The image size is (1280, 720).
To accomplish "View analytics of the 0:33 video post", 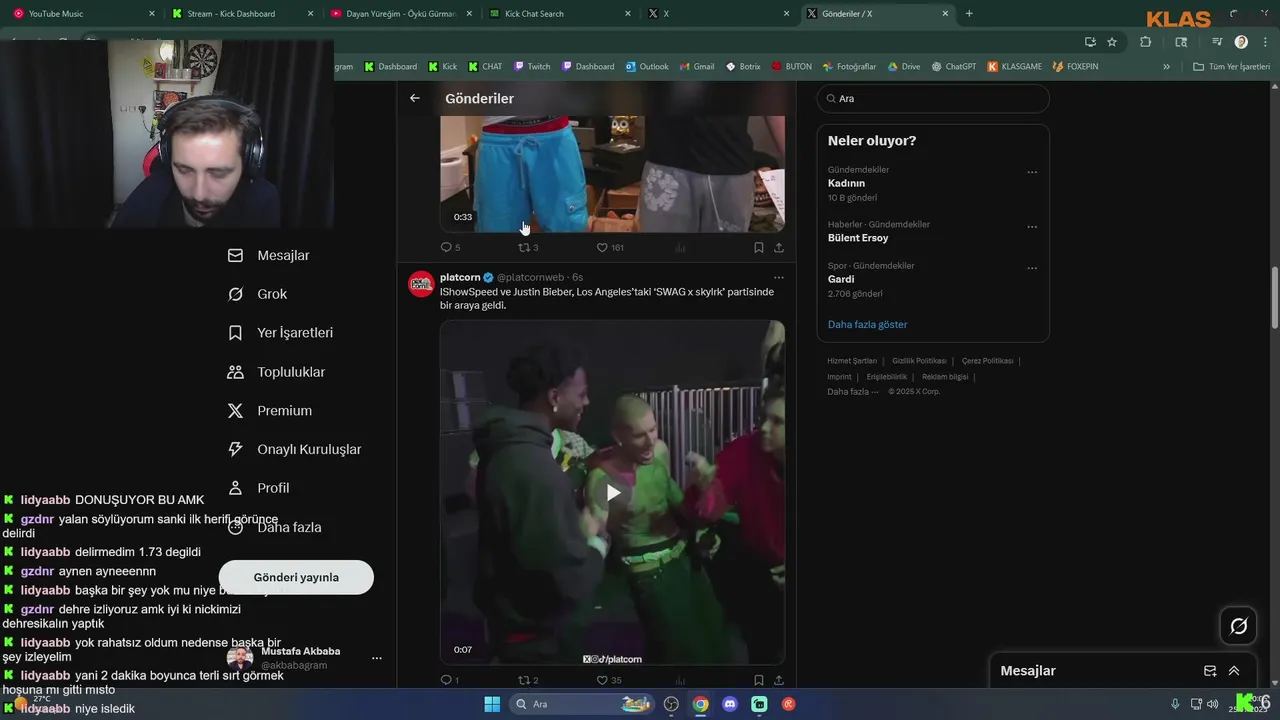I will [x=680, y=247].
